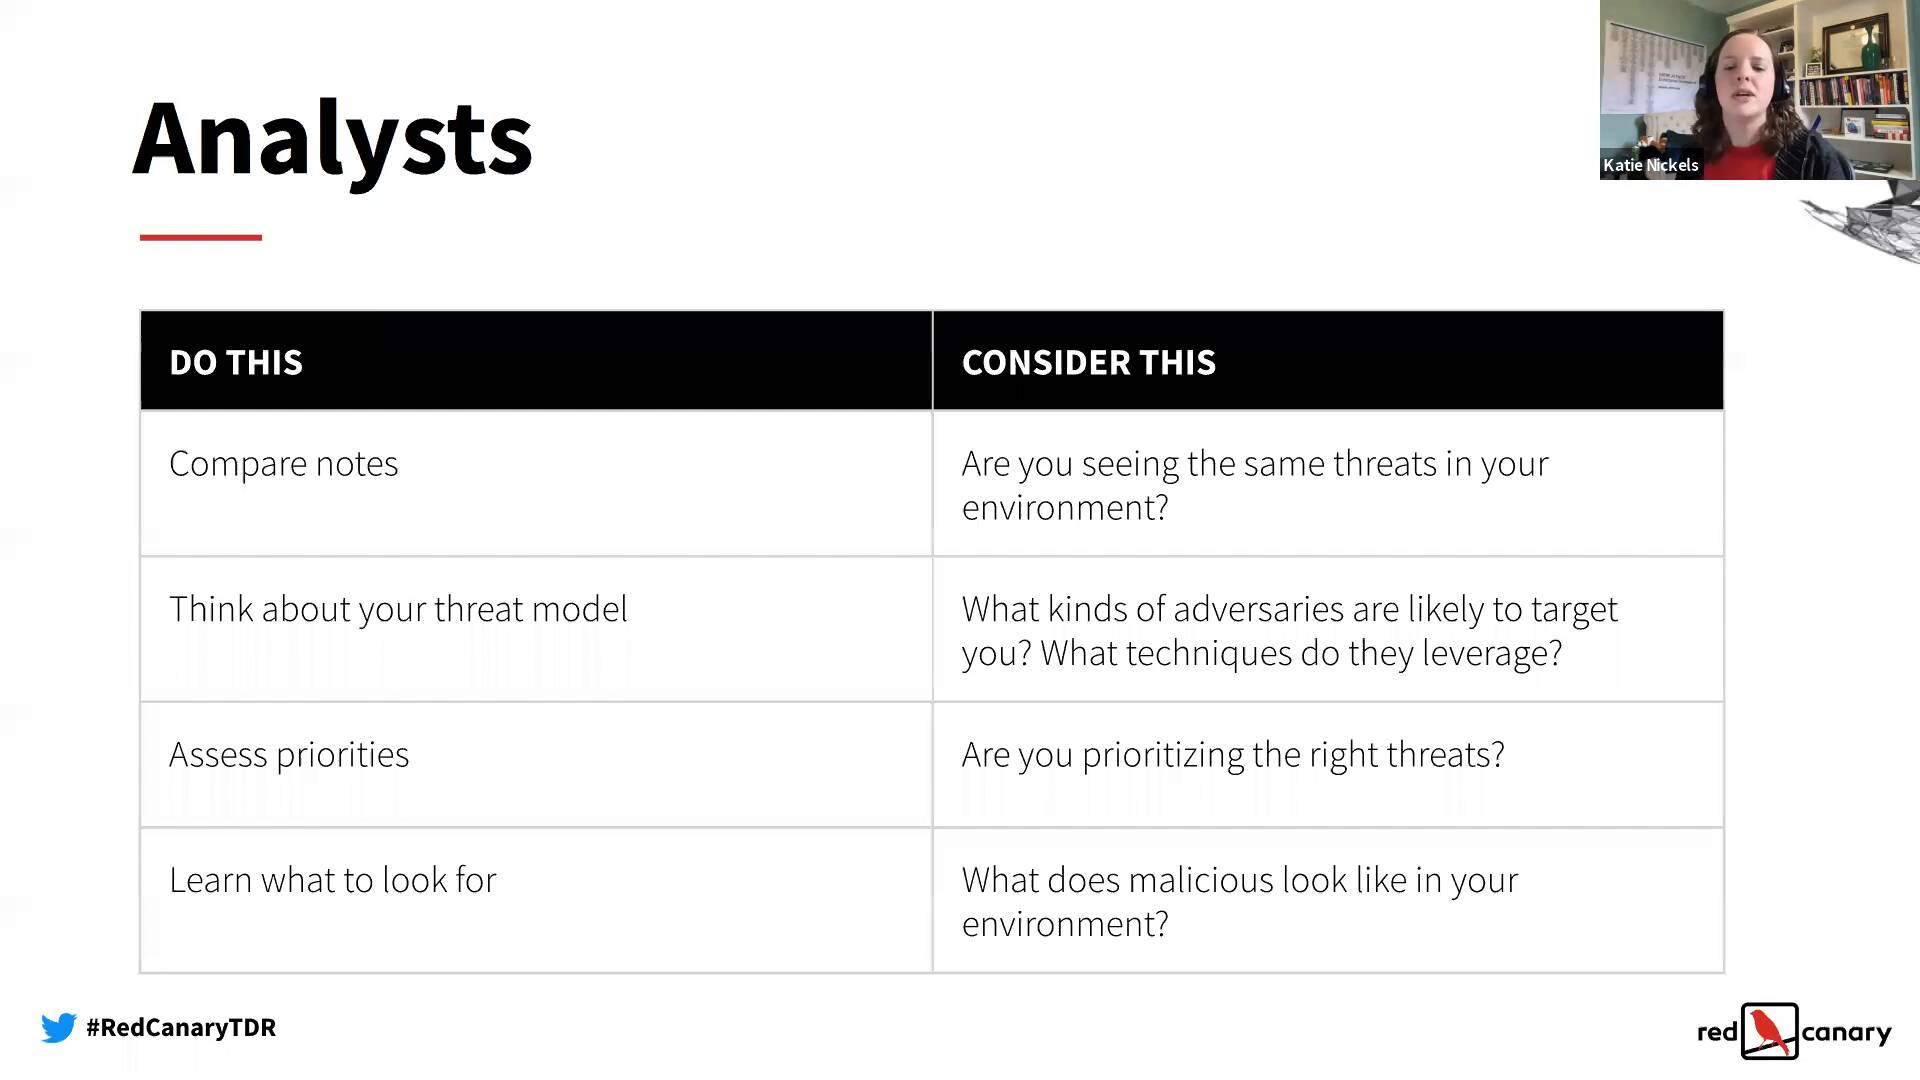Click Are you prioritizing the right threats text
1920x1080 pixels.
(x=1232, y=755)
